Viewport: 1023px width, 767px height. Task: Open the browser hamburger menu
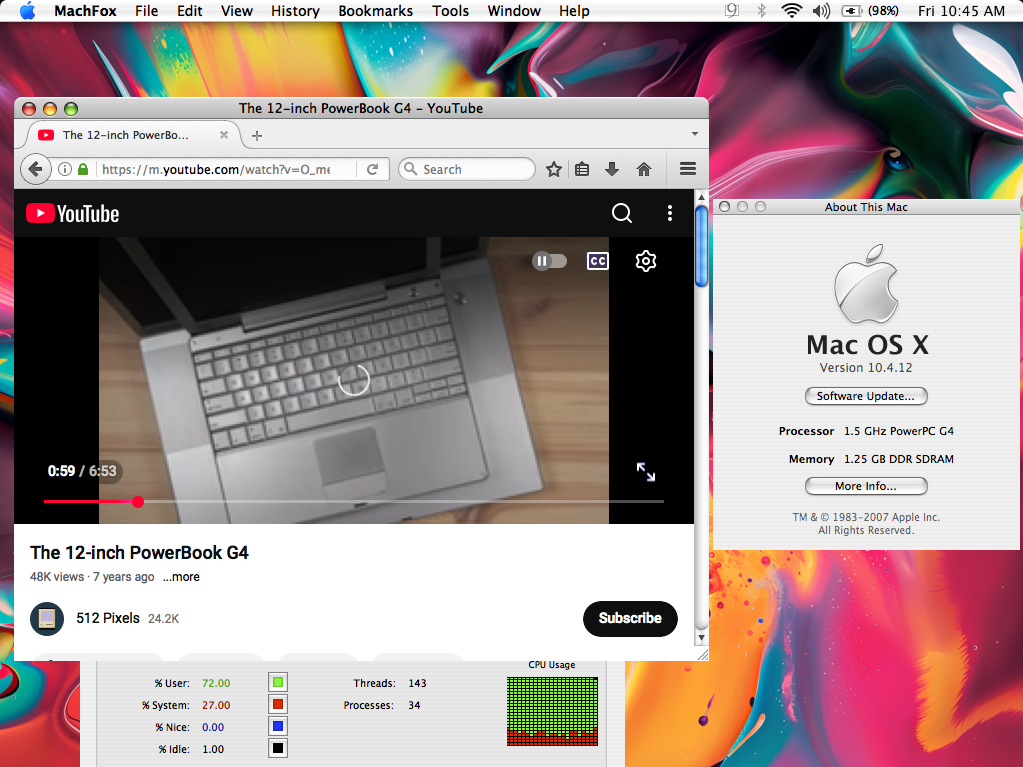pos(688,169)
